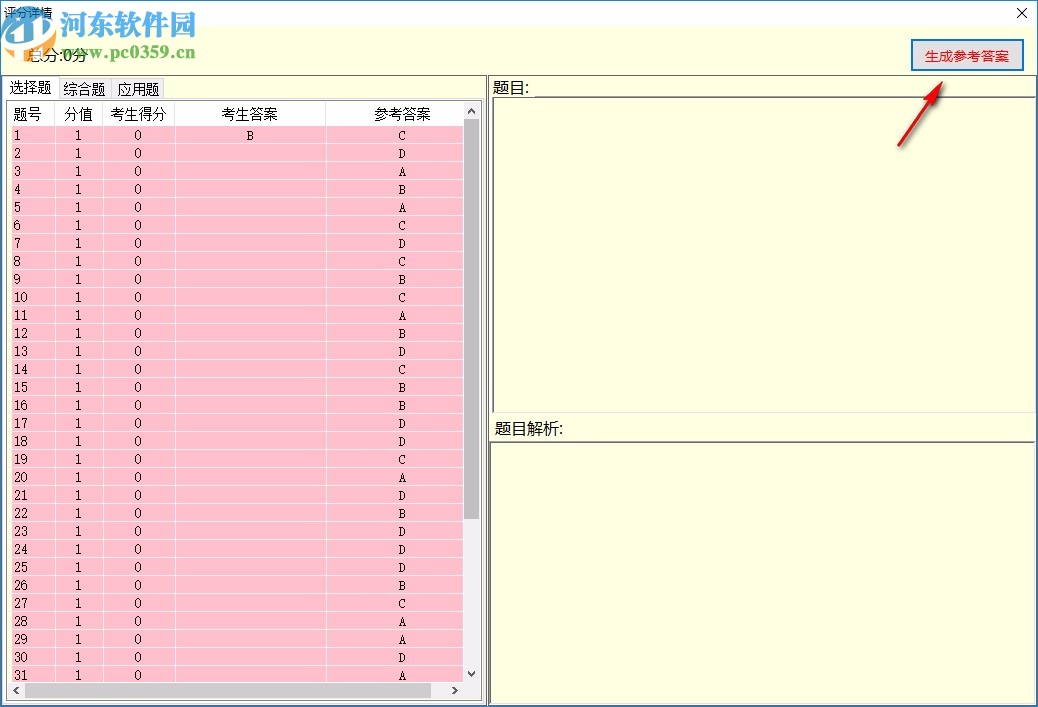
Task: Click the vertical scrollbar thumb of the table
Action: point(471,319)
